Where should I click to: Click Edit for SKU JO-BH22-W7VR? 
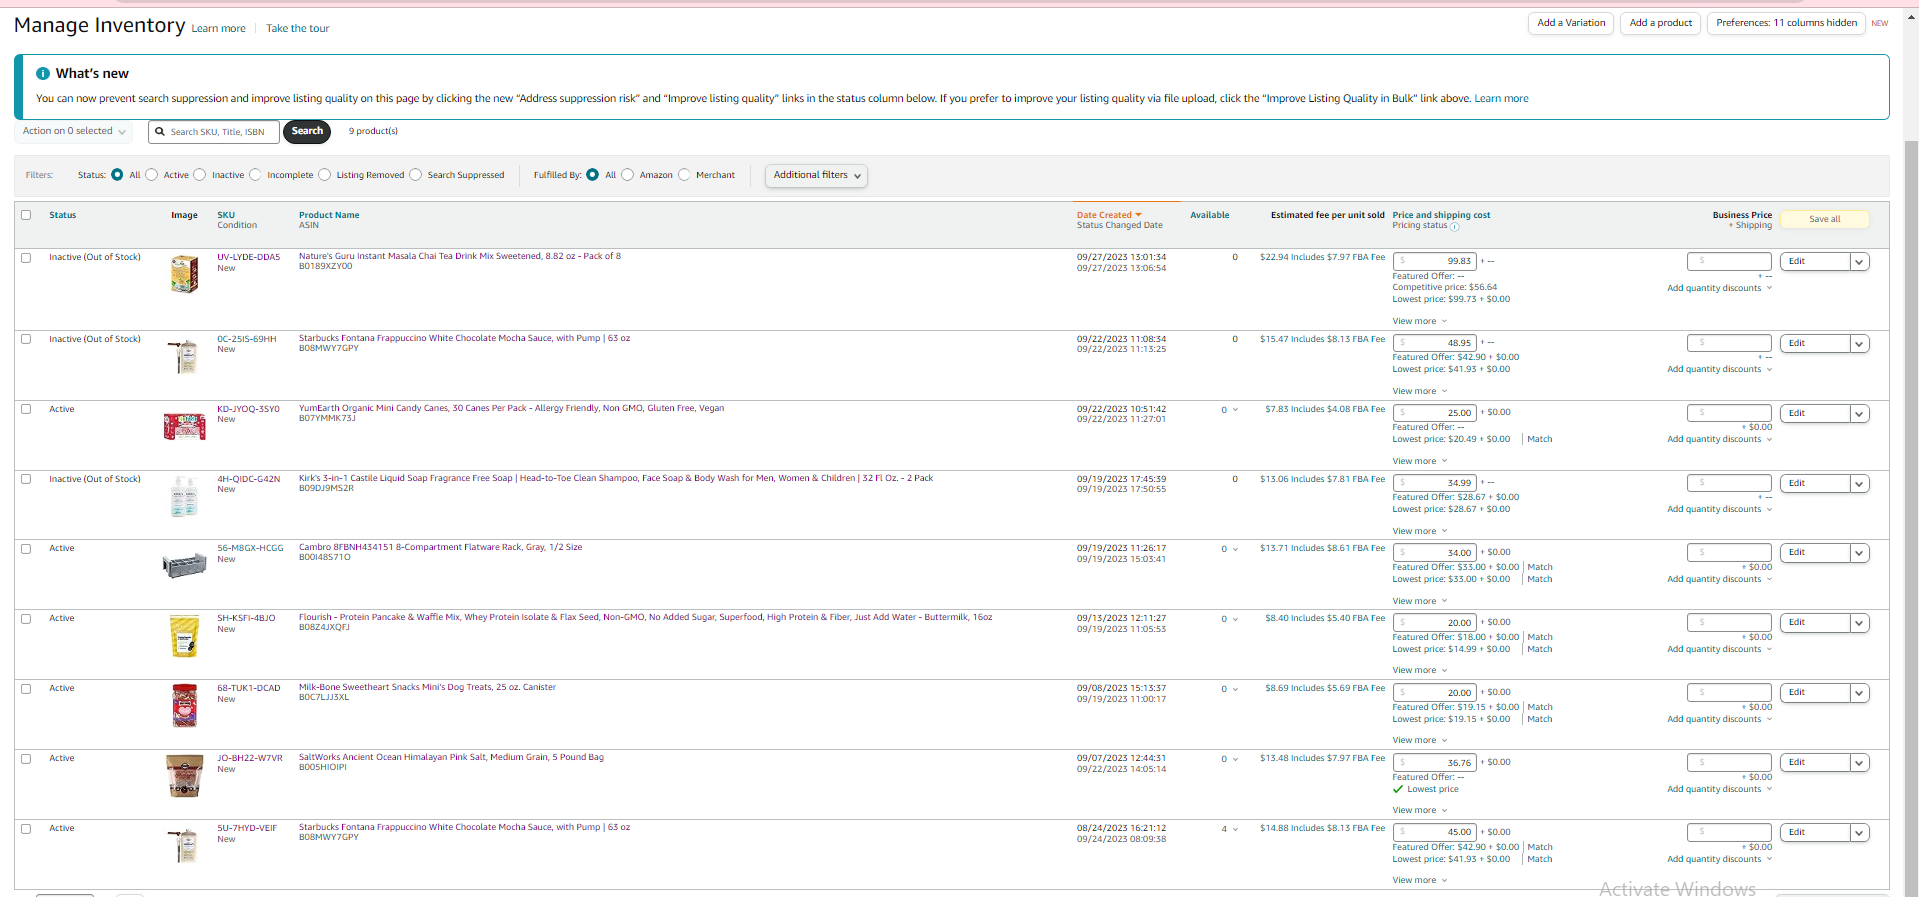1815,763
